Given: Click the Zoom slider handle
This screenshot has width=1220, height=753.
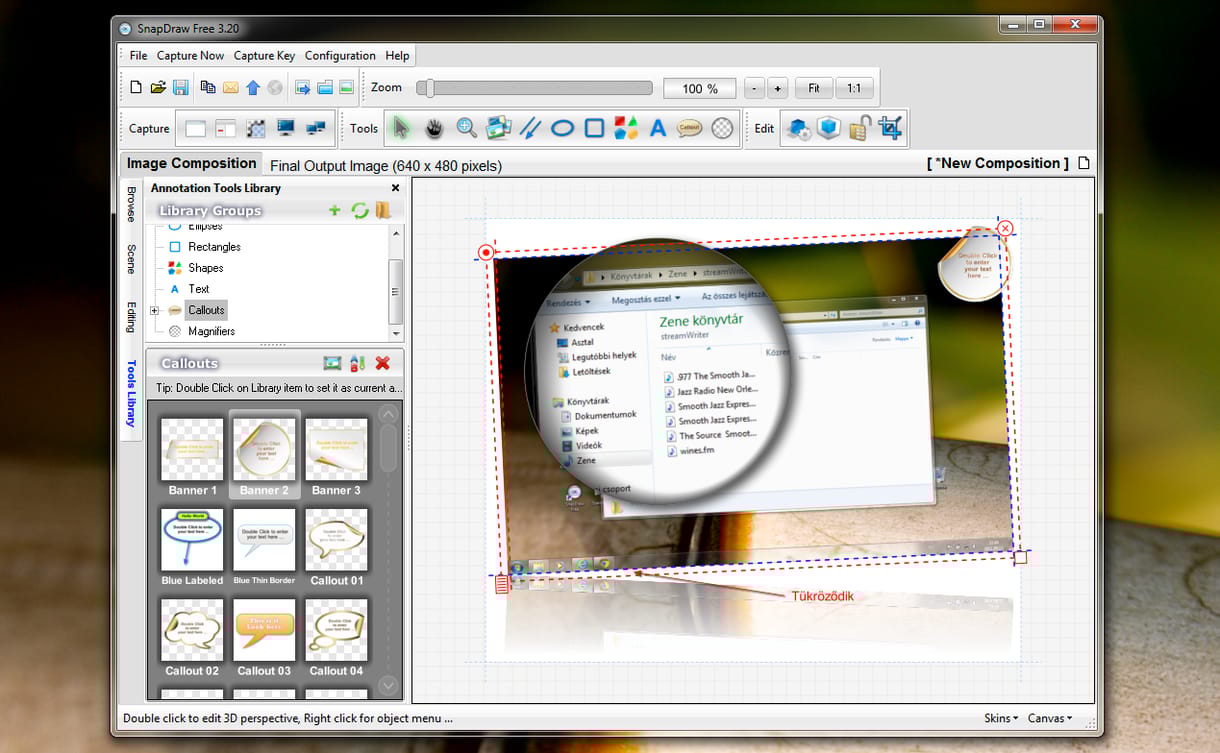Looking at the screenshot, I should click(x=429, y=88).
